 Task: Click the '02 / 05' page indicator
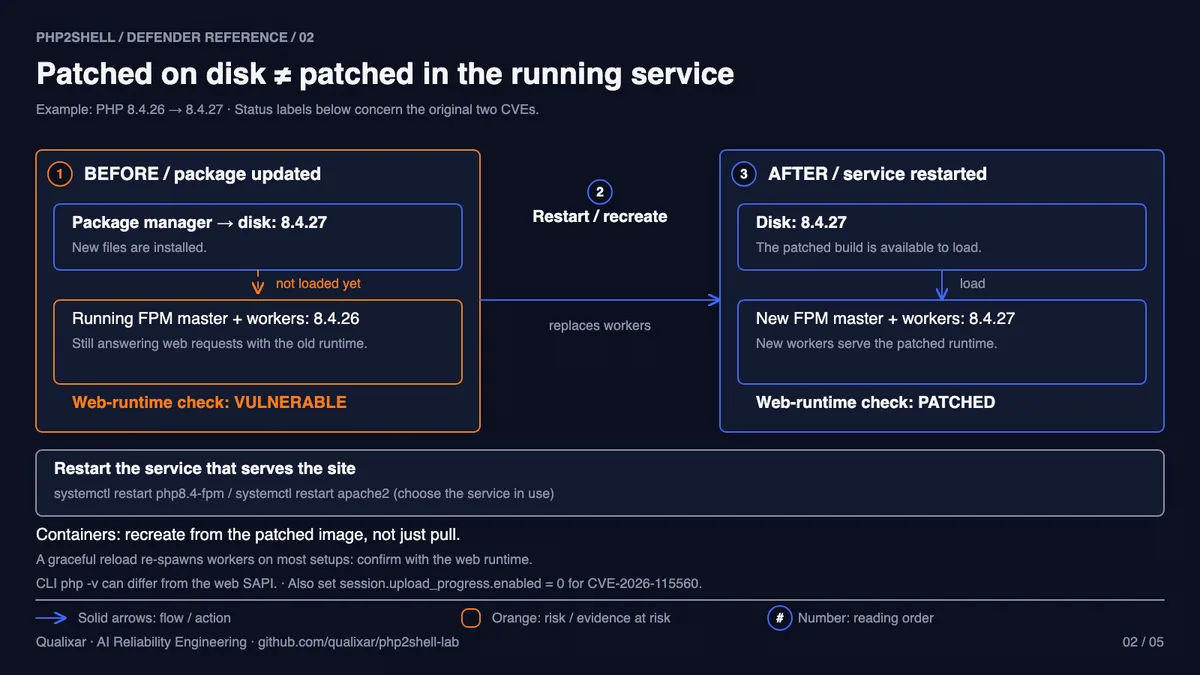pyautogui.click(x=1143, y=642)
